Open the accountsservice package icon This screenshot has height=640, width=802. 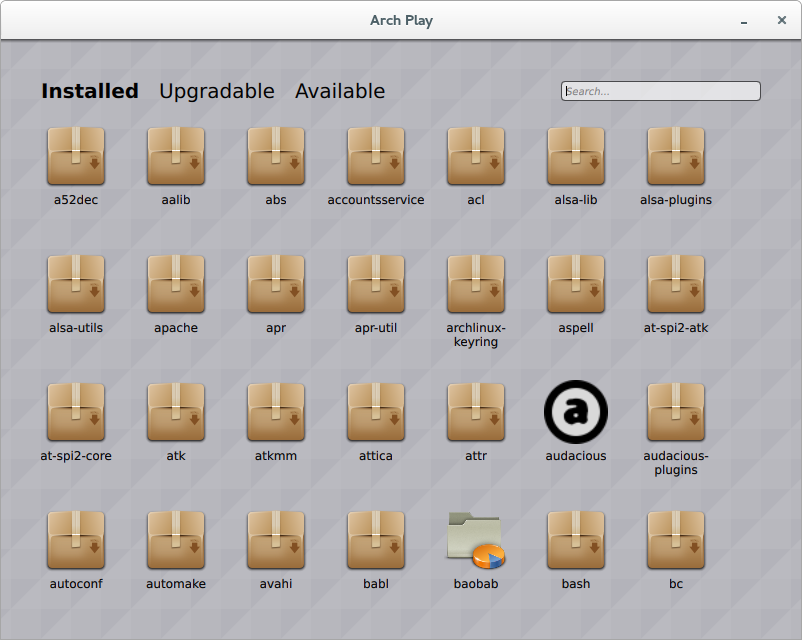pos(376,156)
